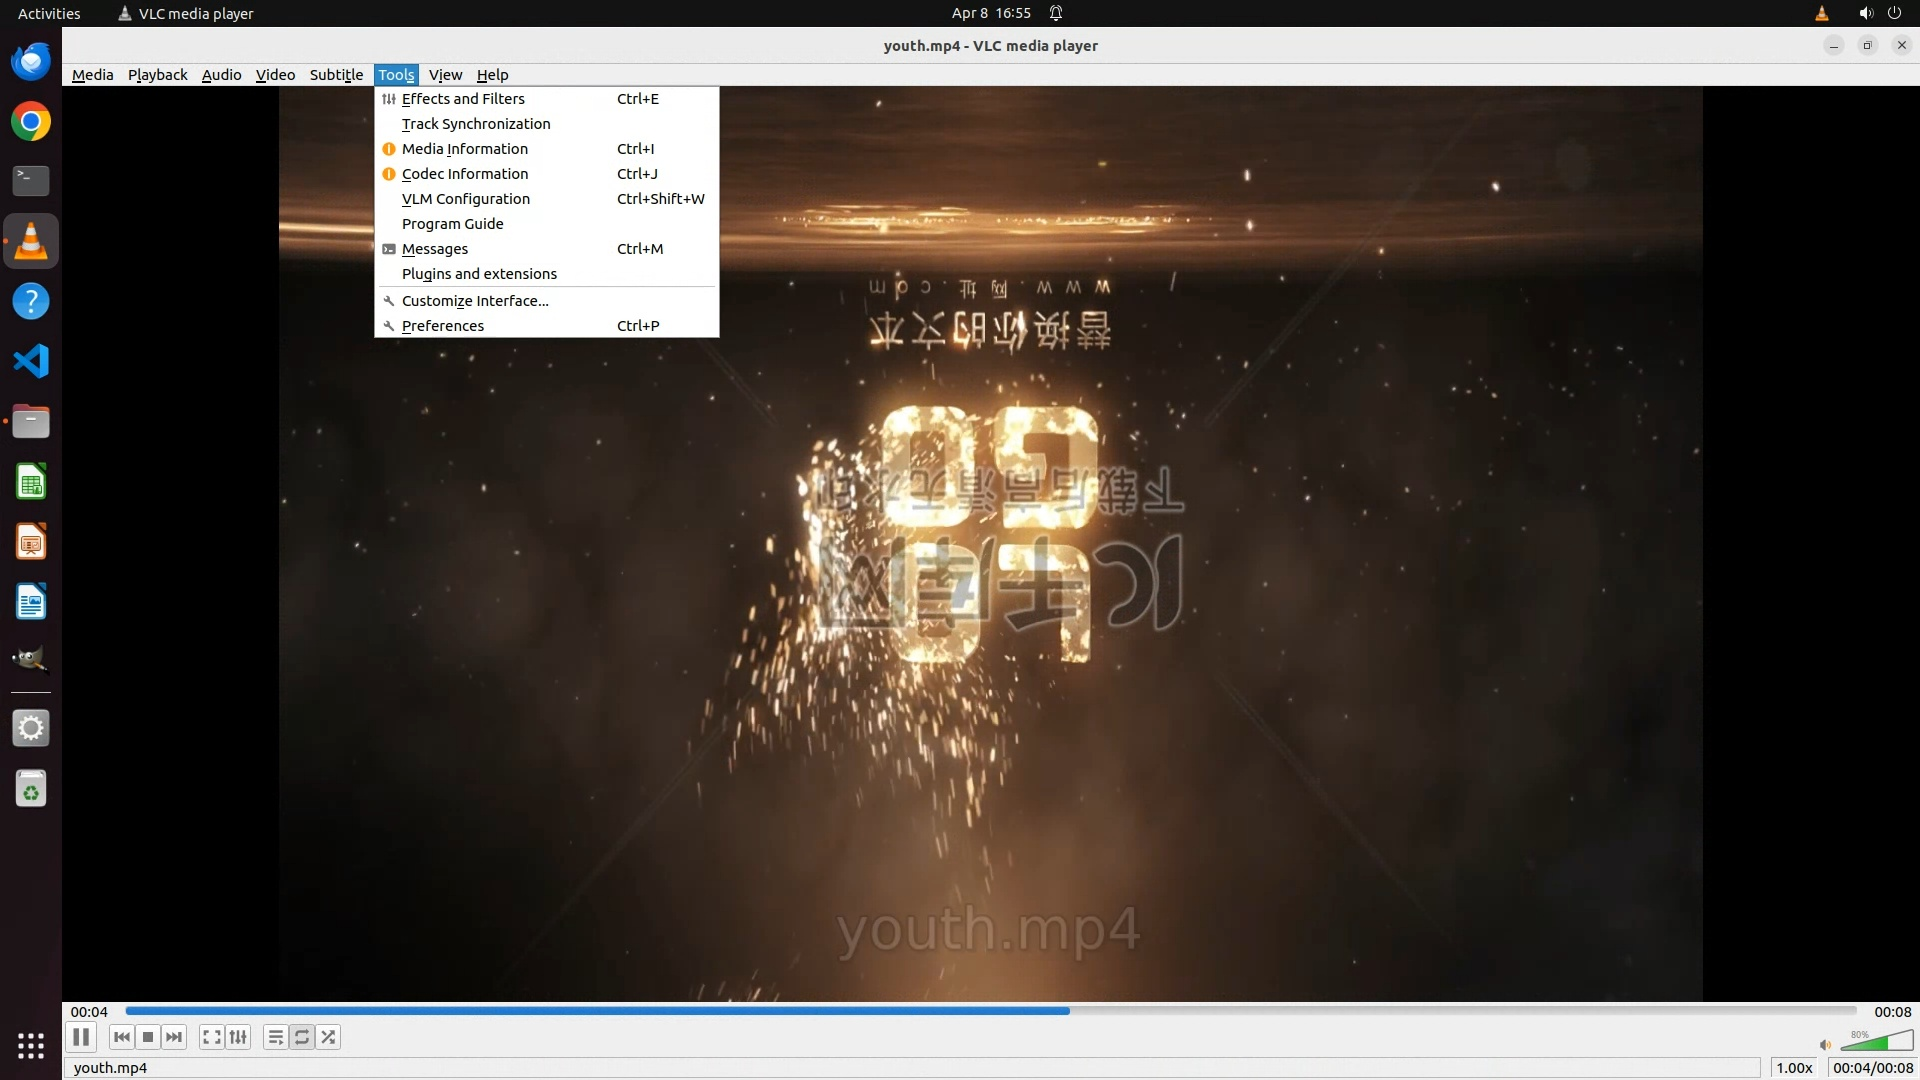Skip to the next media
The image size is (1920, 1080).
[x=174, y=1037]
